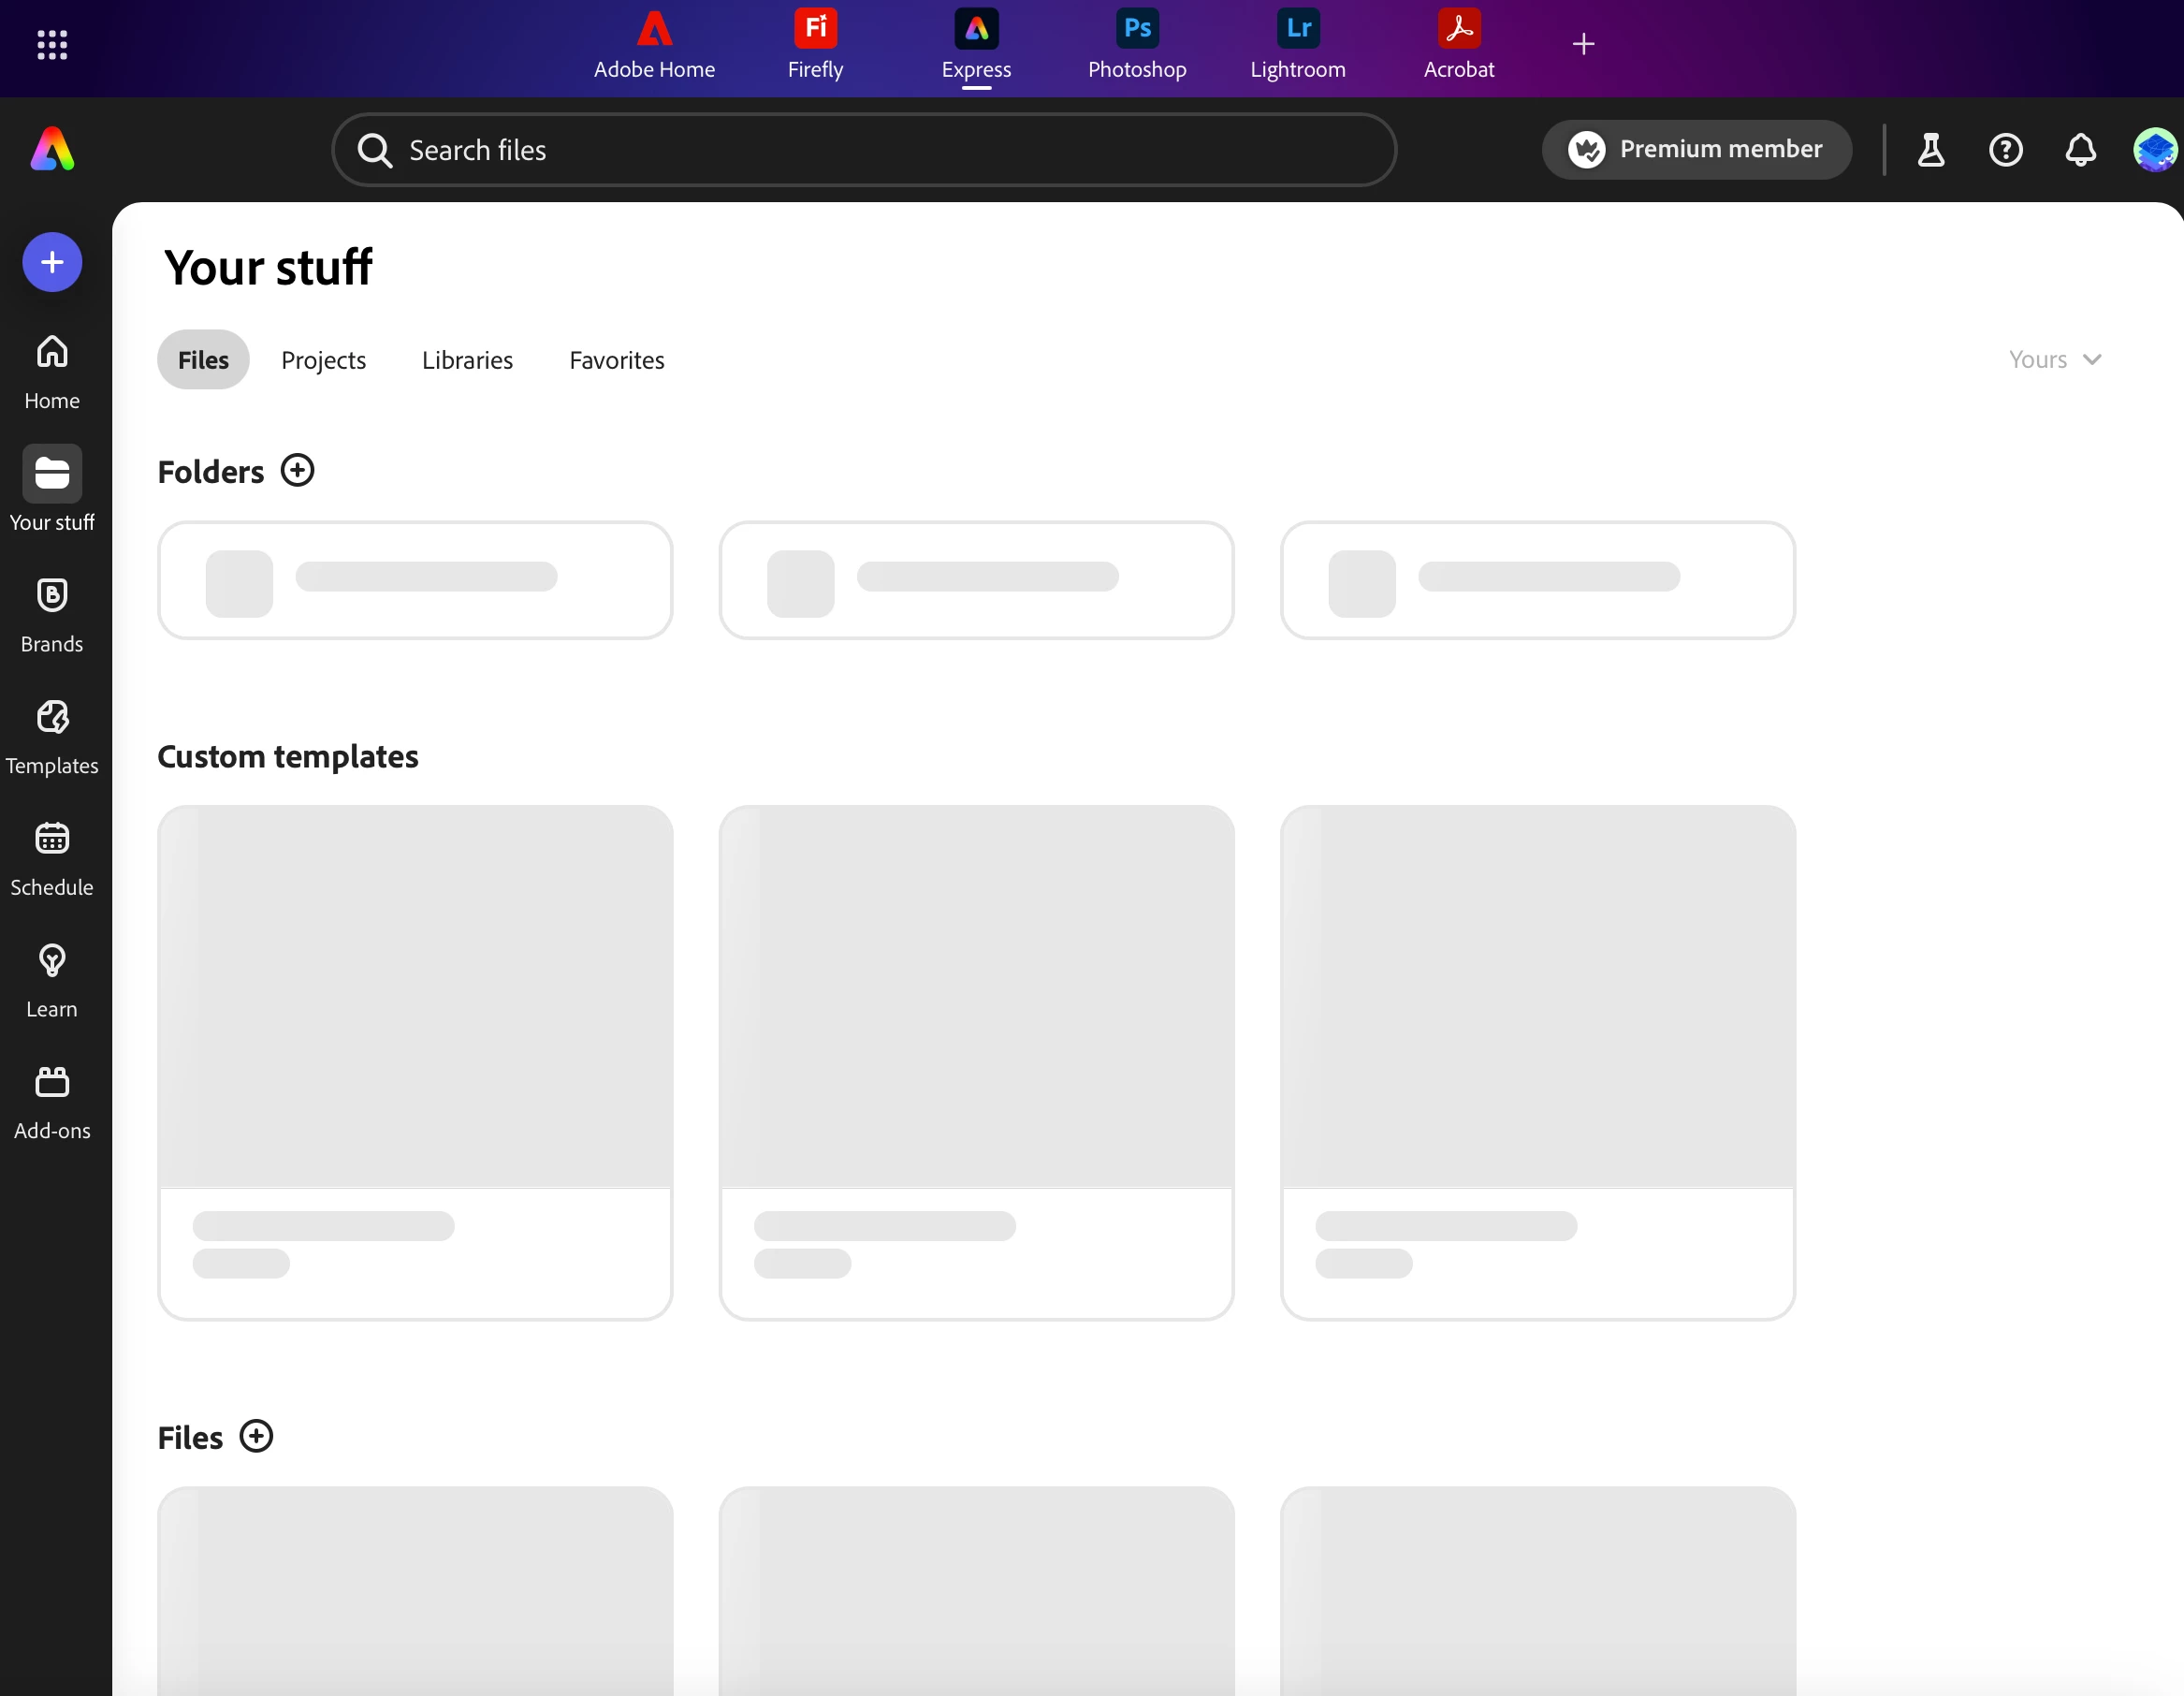Open the Favorites tab

(x=616, y=360)
